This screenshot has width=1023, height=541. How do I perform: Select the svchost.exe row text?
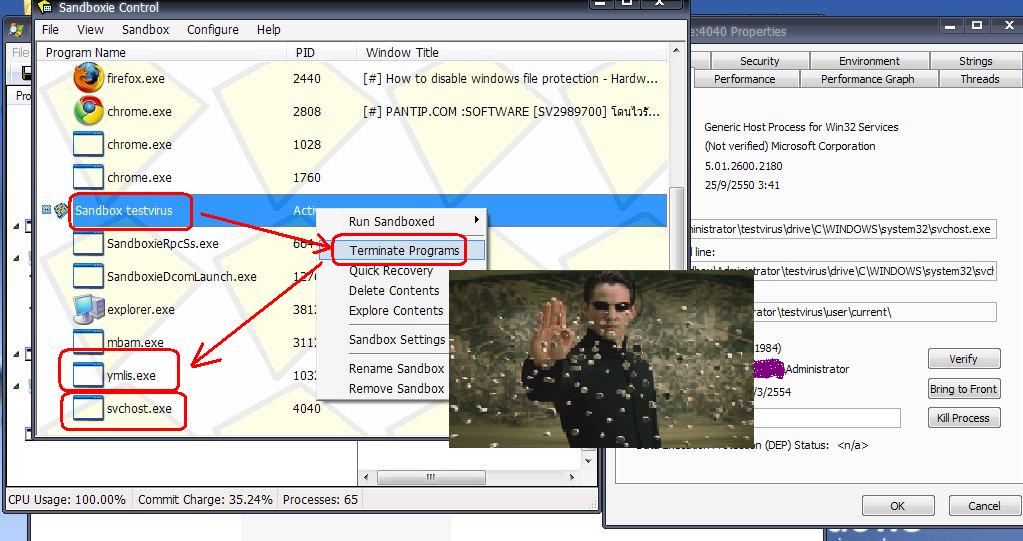(139, 409)
